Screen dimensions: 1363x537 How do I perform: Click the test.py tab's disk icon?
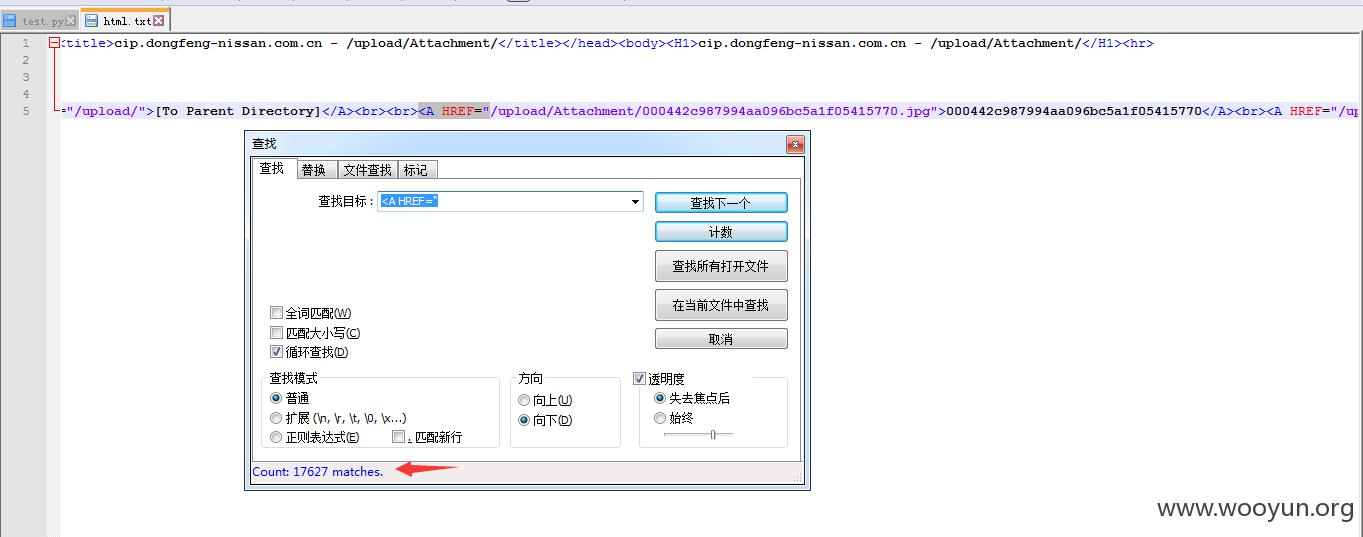click(10, 20)
